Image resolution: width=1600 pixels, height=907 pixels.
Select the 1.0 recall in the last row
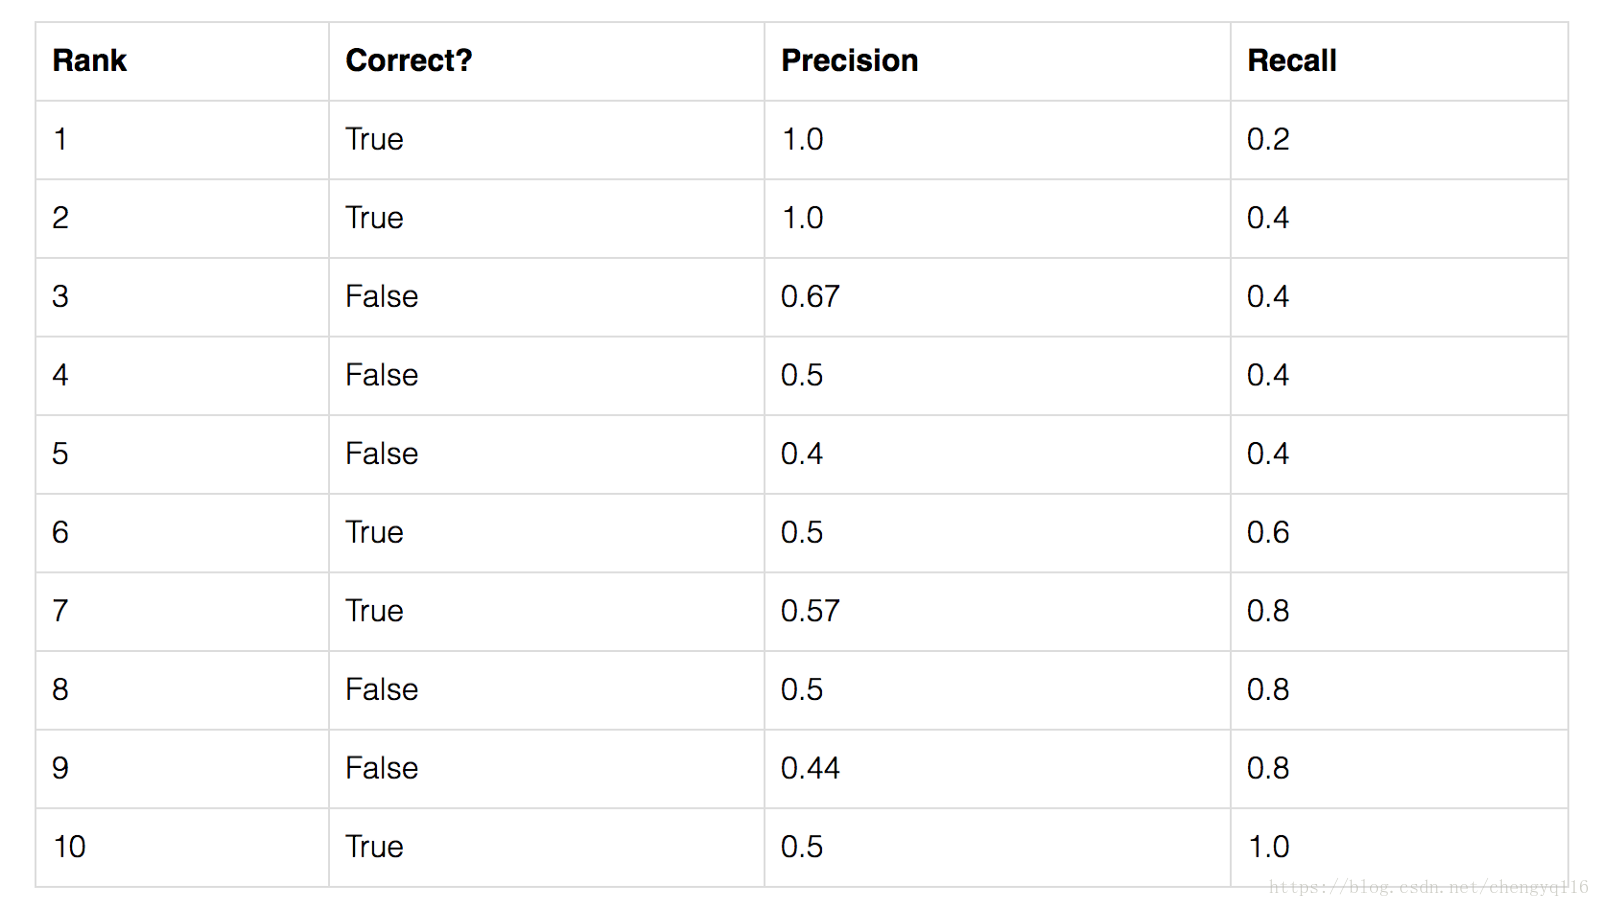tap(1268, 847)
